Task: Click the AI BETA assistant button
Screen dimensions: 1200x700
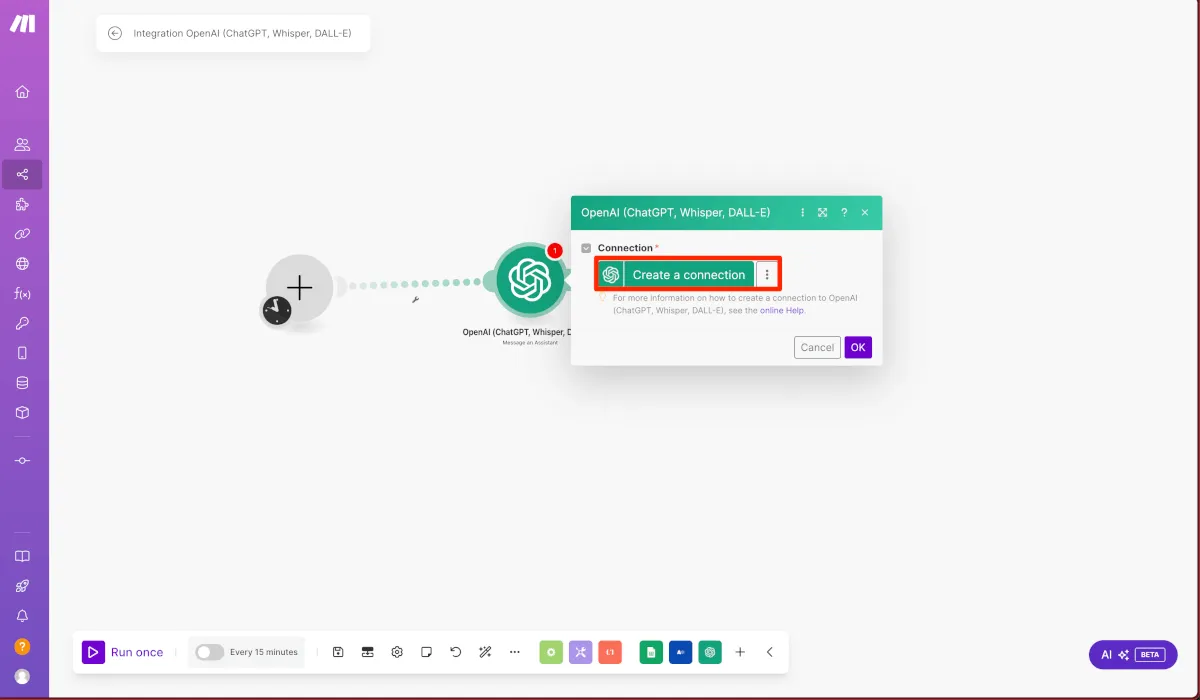Action: (1133, 655)
